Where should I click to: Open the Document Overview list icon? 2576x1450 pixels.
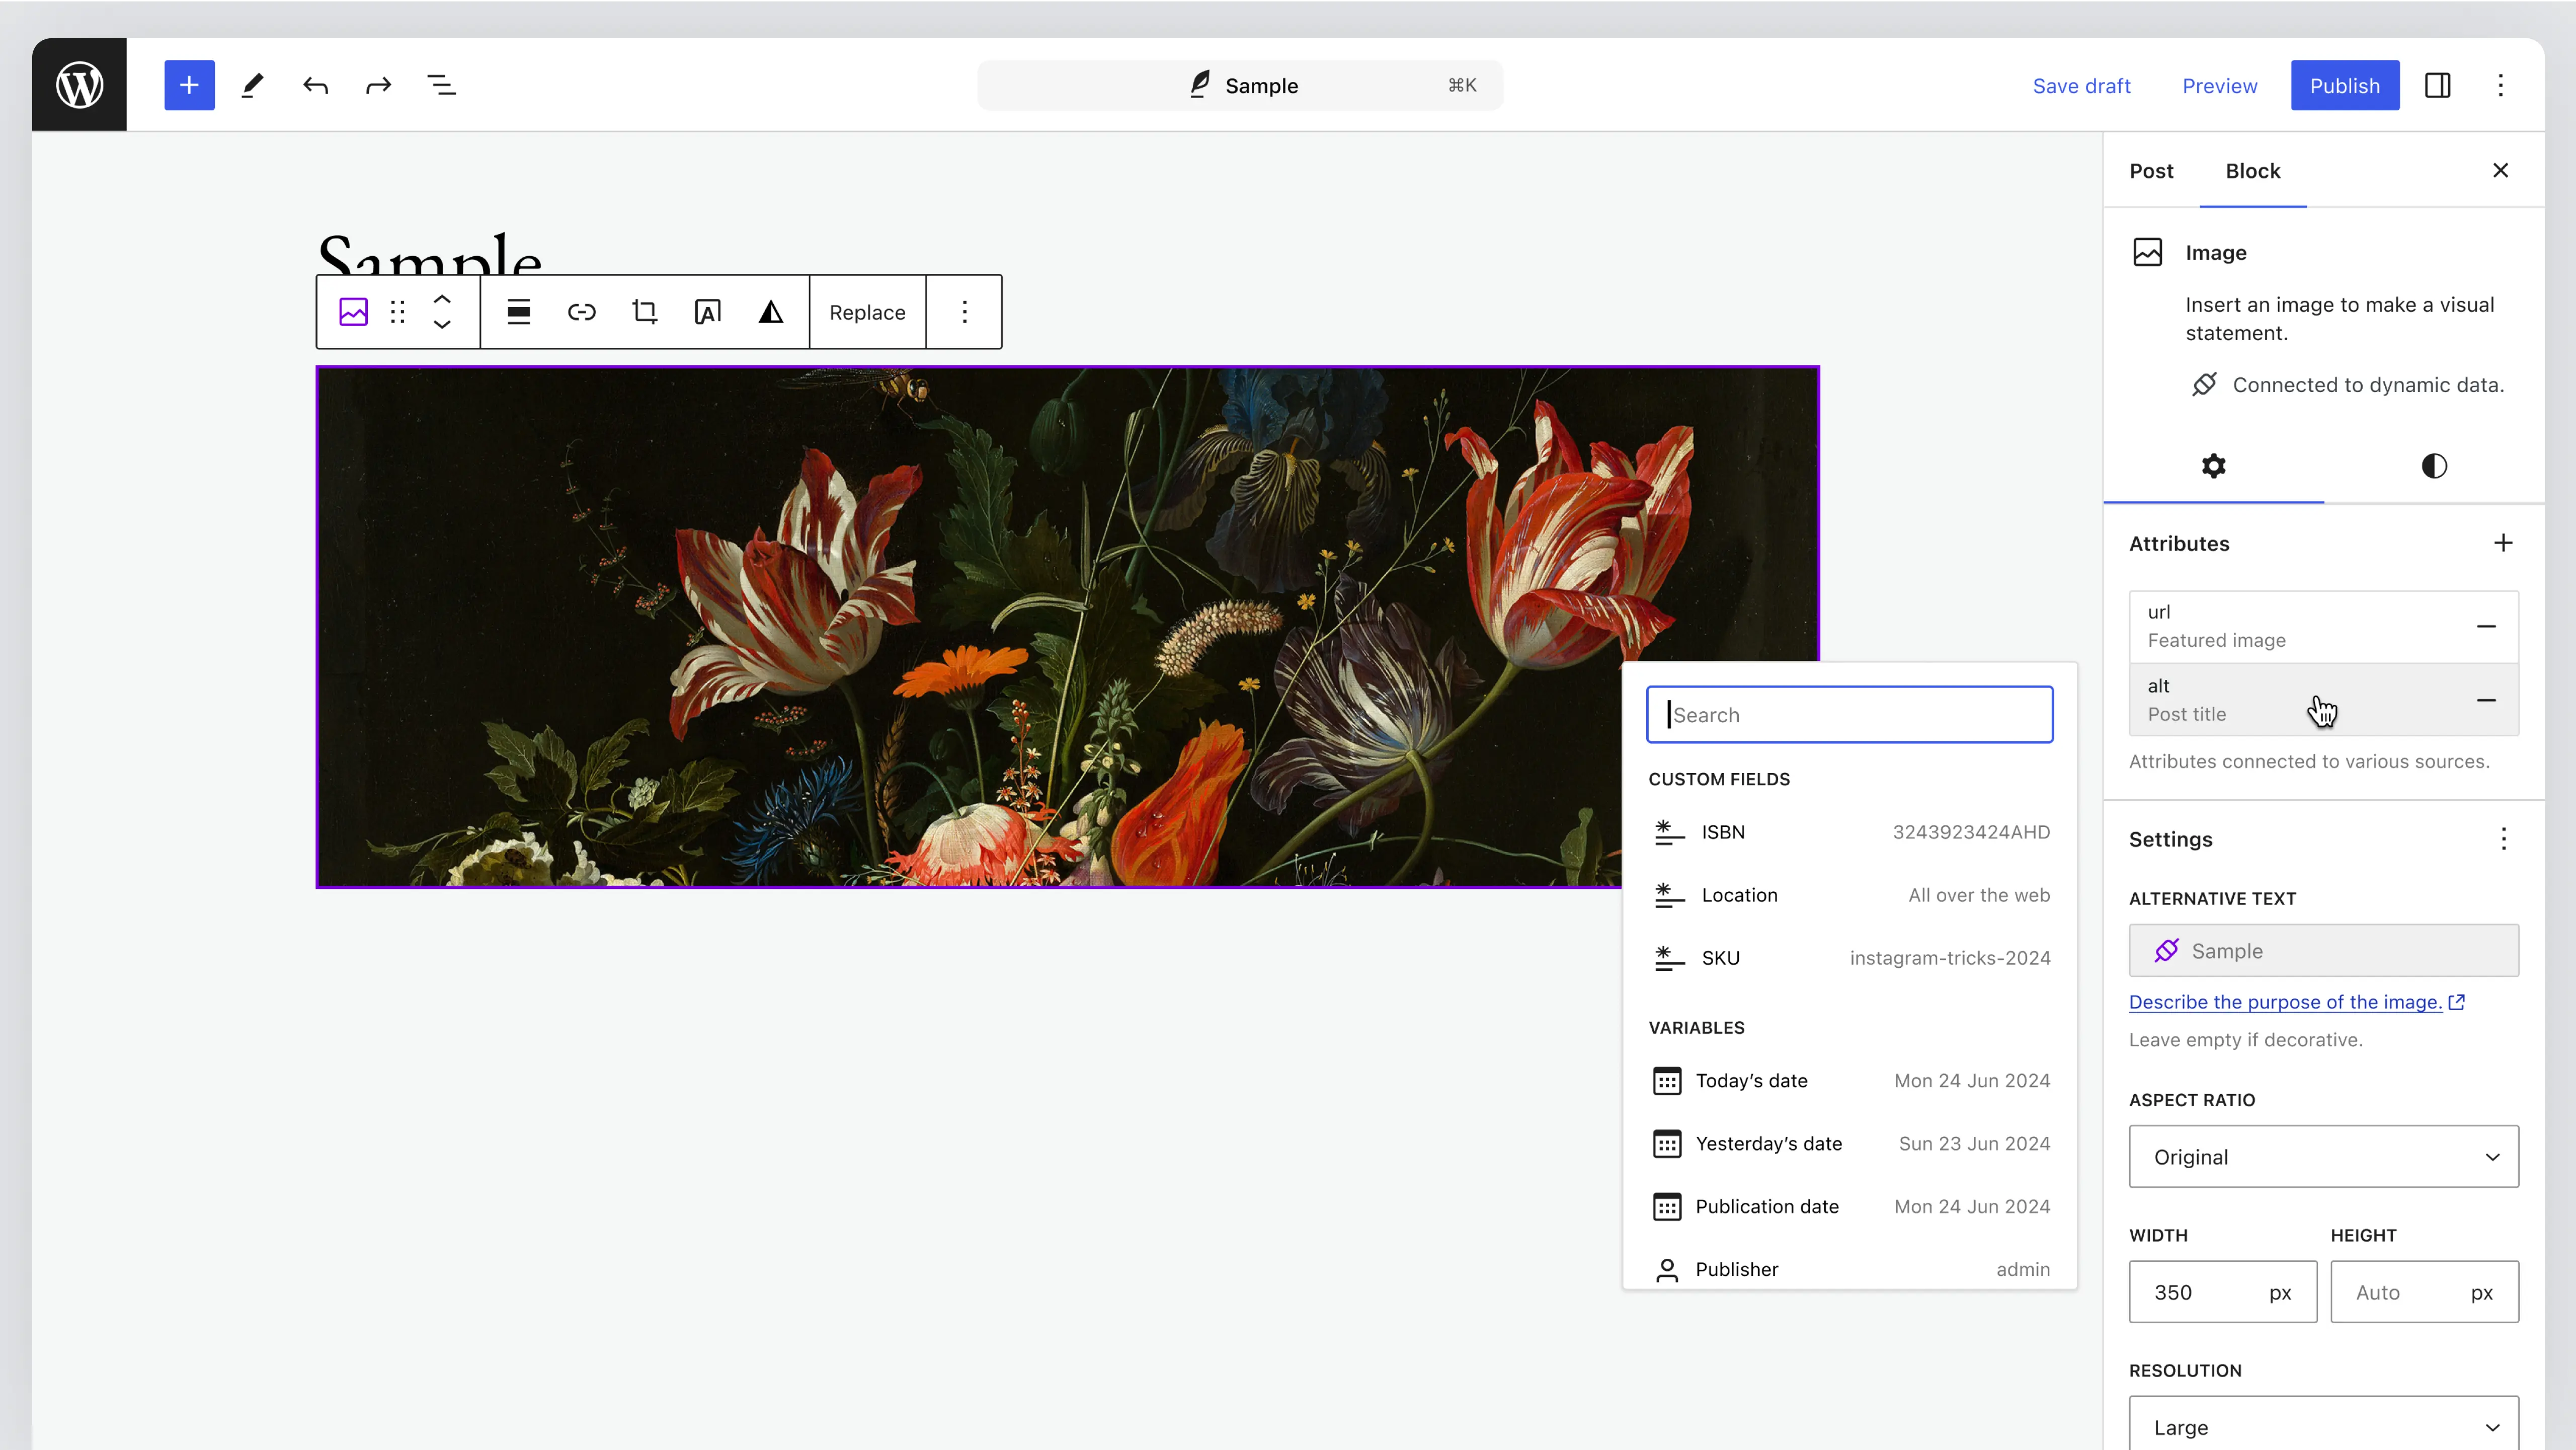(441, 85)
